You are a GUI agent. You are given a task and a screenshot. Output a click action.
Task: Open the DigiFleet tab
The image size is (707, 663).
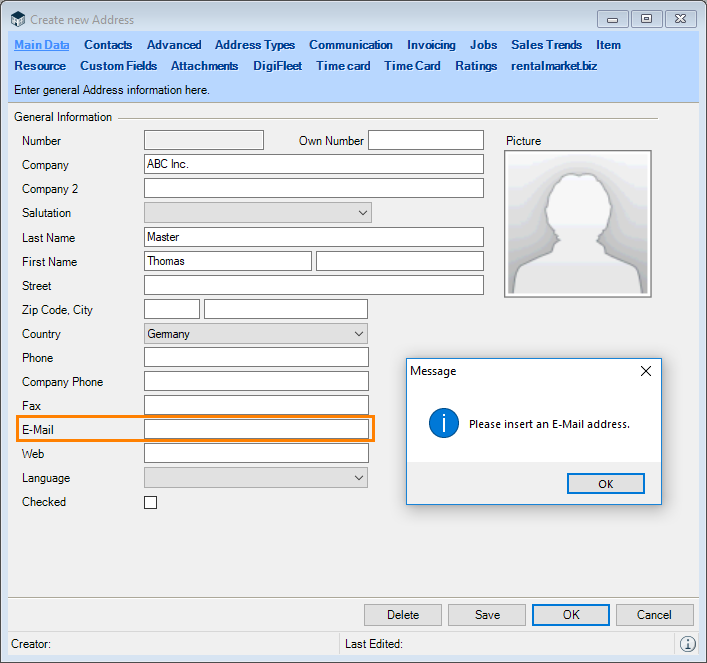coord(277,66)
